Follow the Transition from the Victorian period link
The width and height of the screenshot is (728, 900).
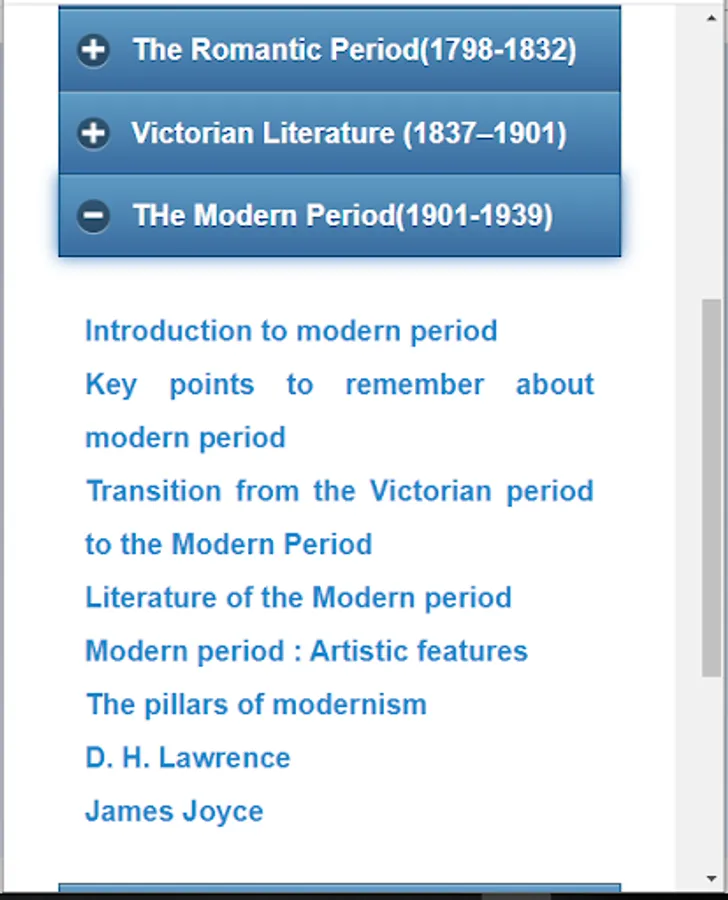[x=339, y=491]
